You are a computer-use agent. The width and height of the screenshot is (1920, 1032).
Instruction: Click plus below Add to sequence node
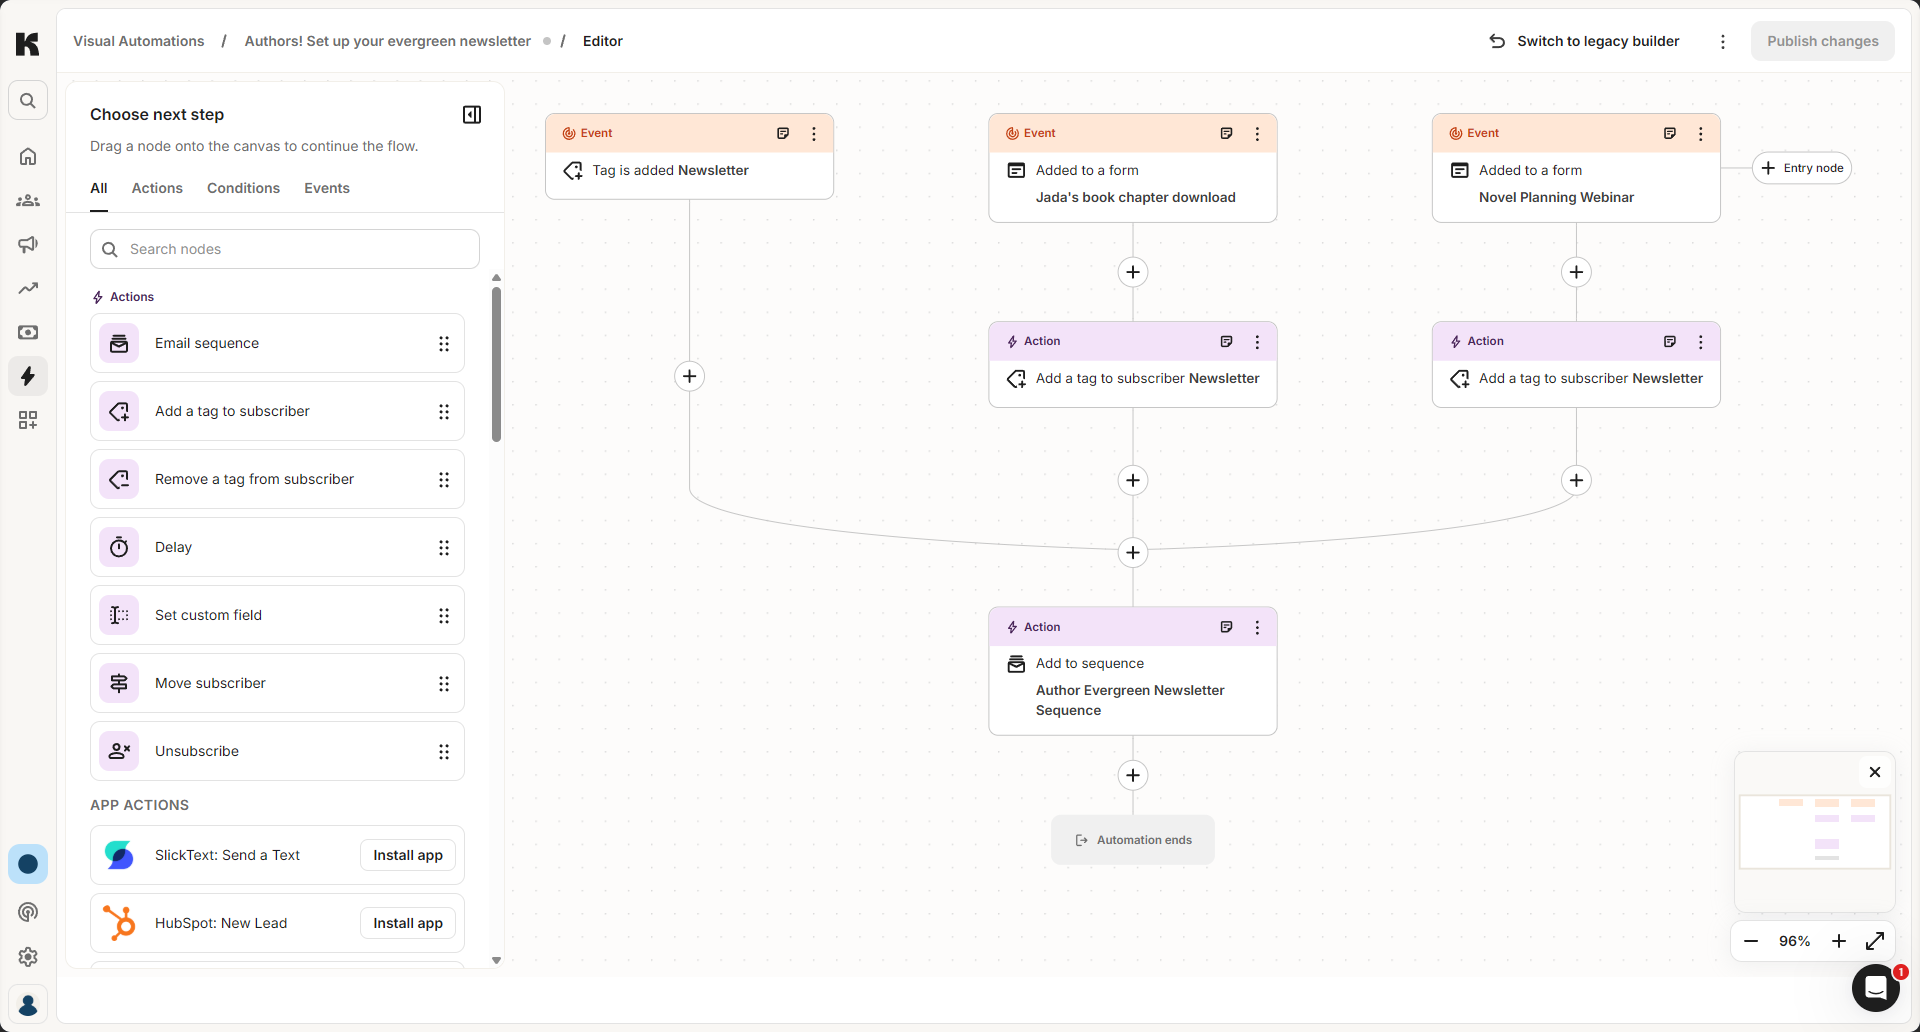(x=1133, y=776)
